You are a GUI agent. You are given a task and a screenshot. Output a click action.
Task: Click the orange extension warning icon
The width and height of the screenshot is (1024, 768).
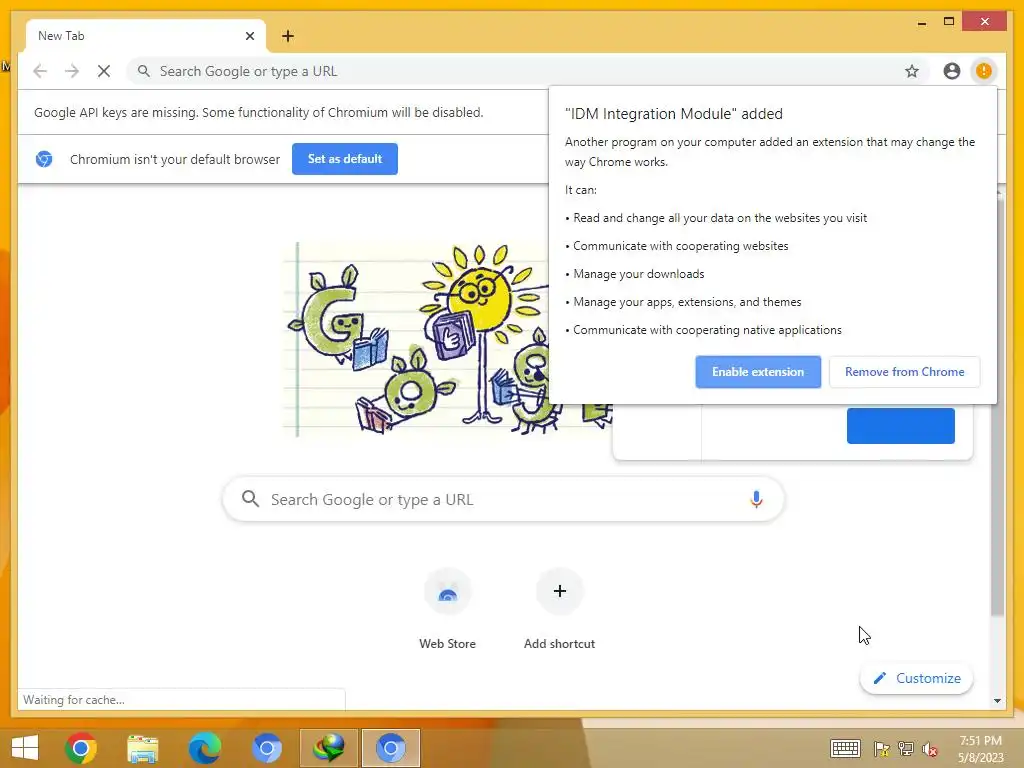984,71
